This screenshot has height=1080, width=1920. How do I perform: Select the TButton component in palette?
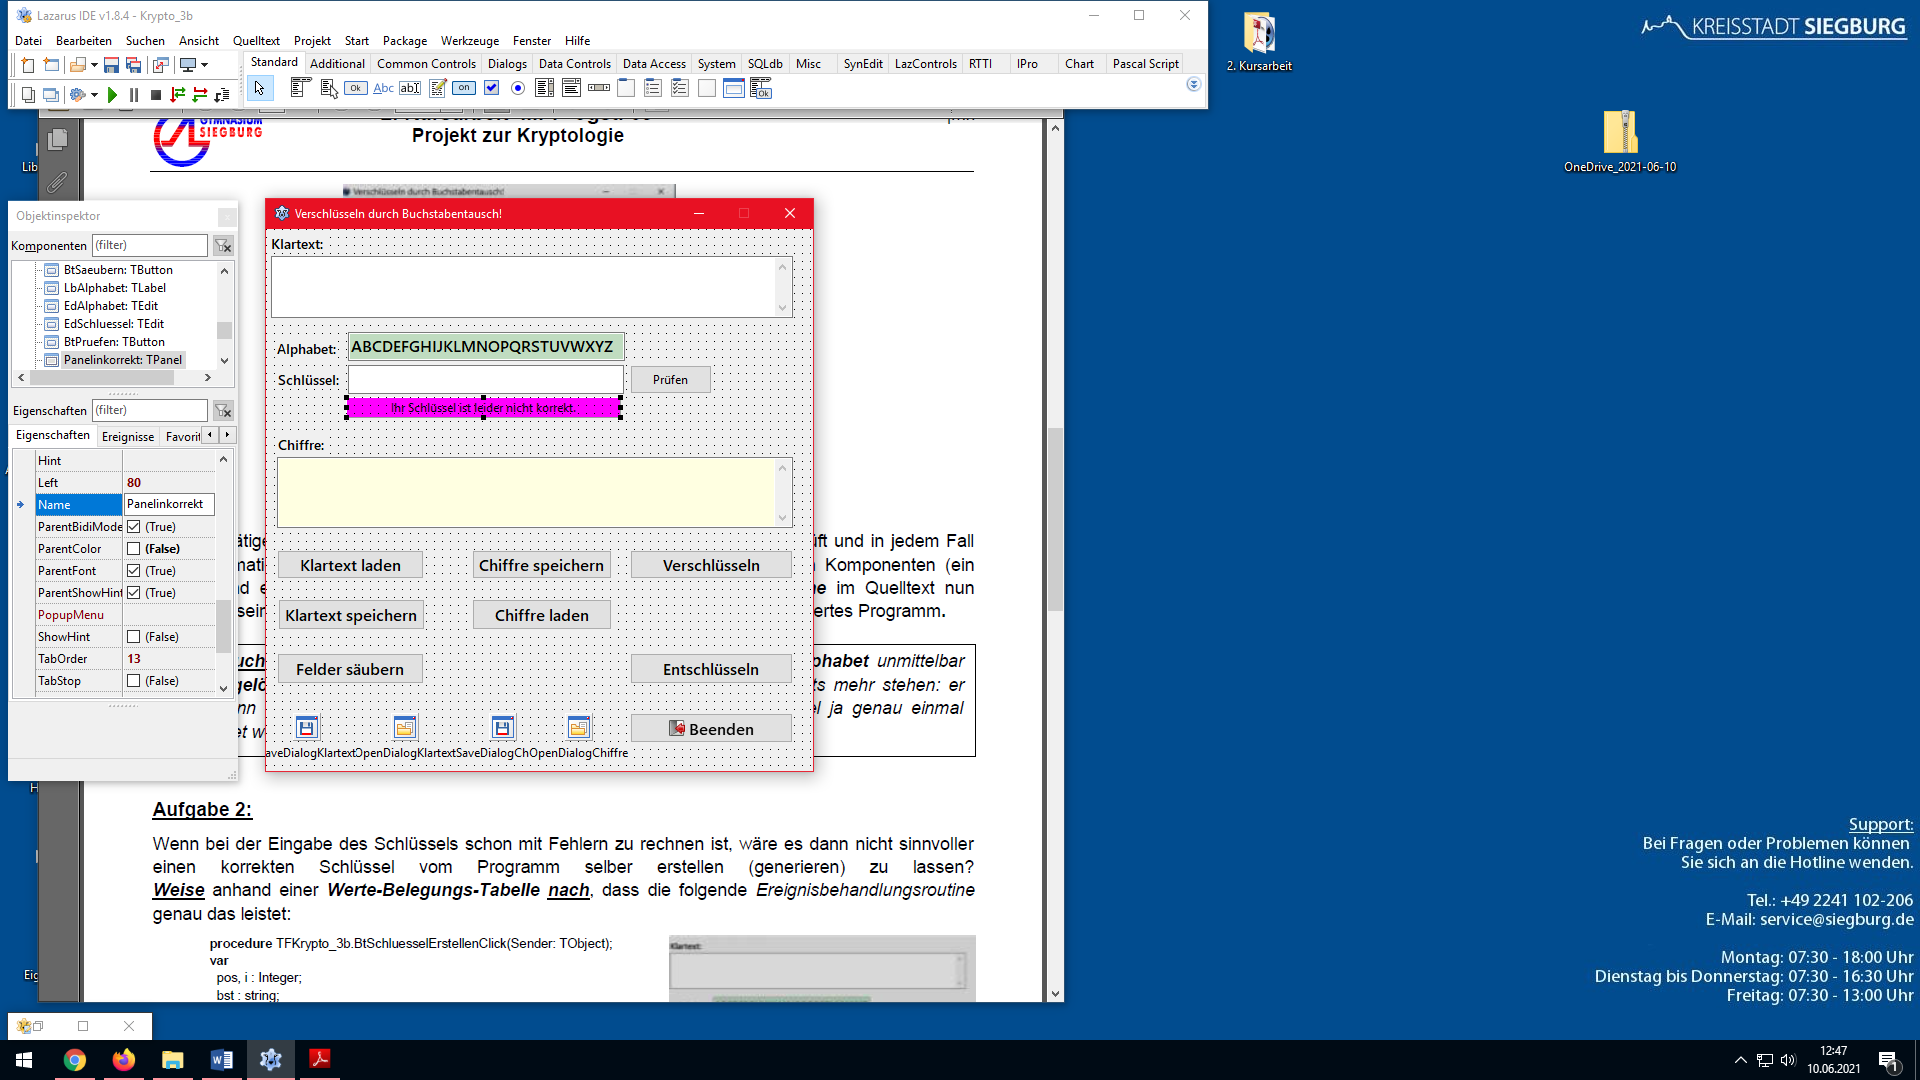pos(356,89)
